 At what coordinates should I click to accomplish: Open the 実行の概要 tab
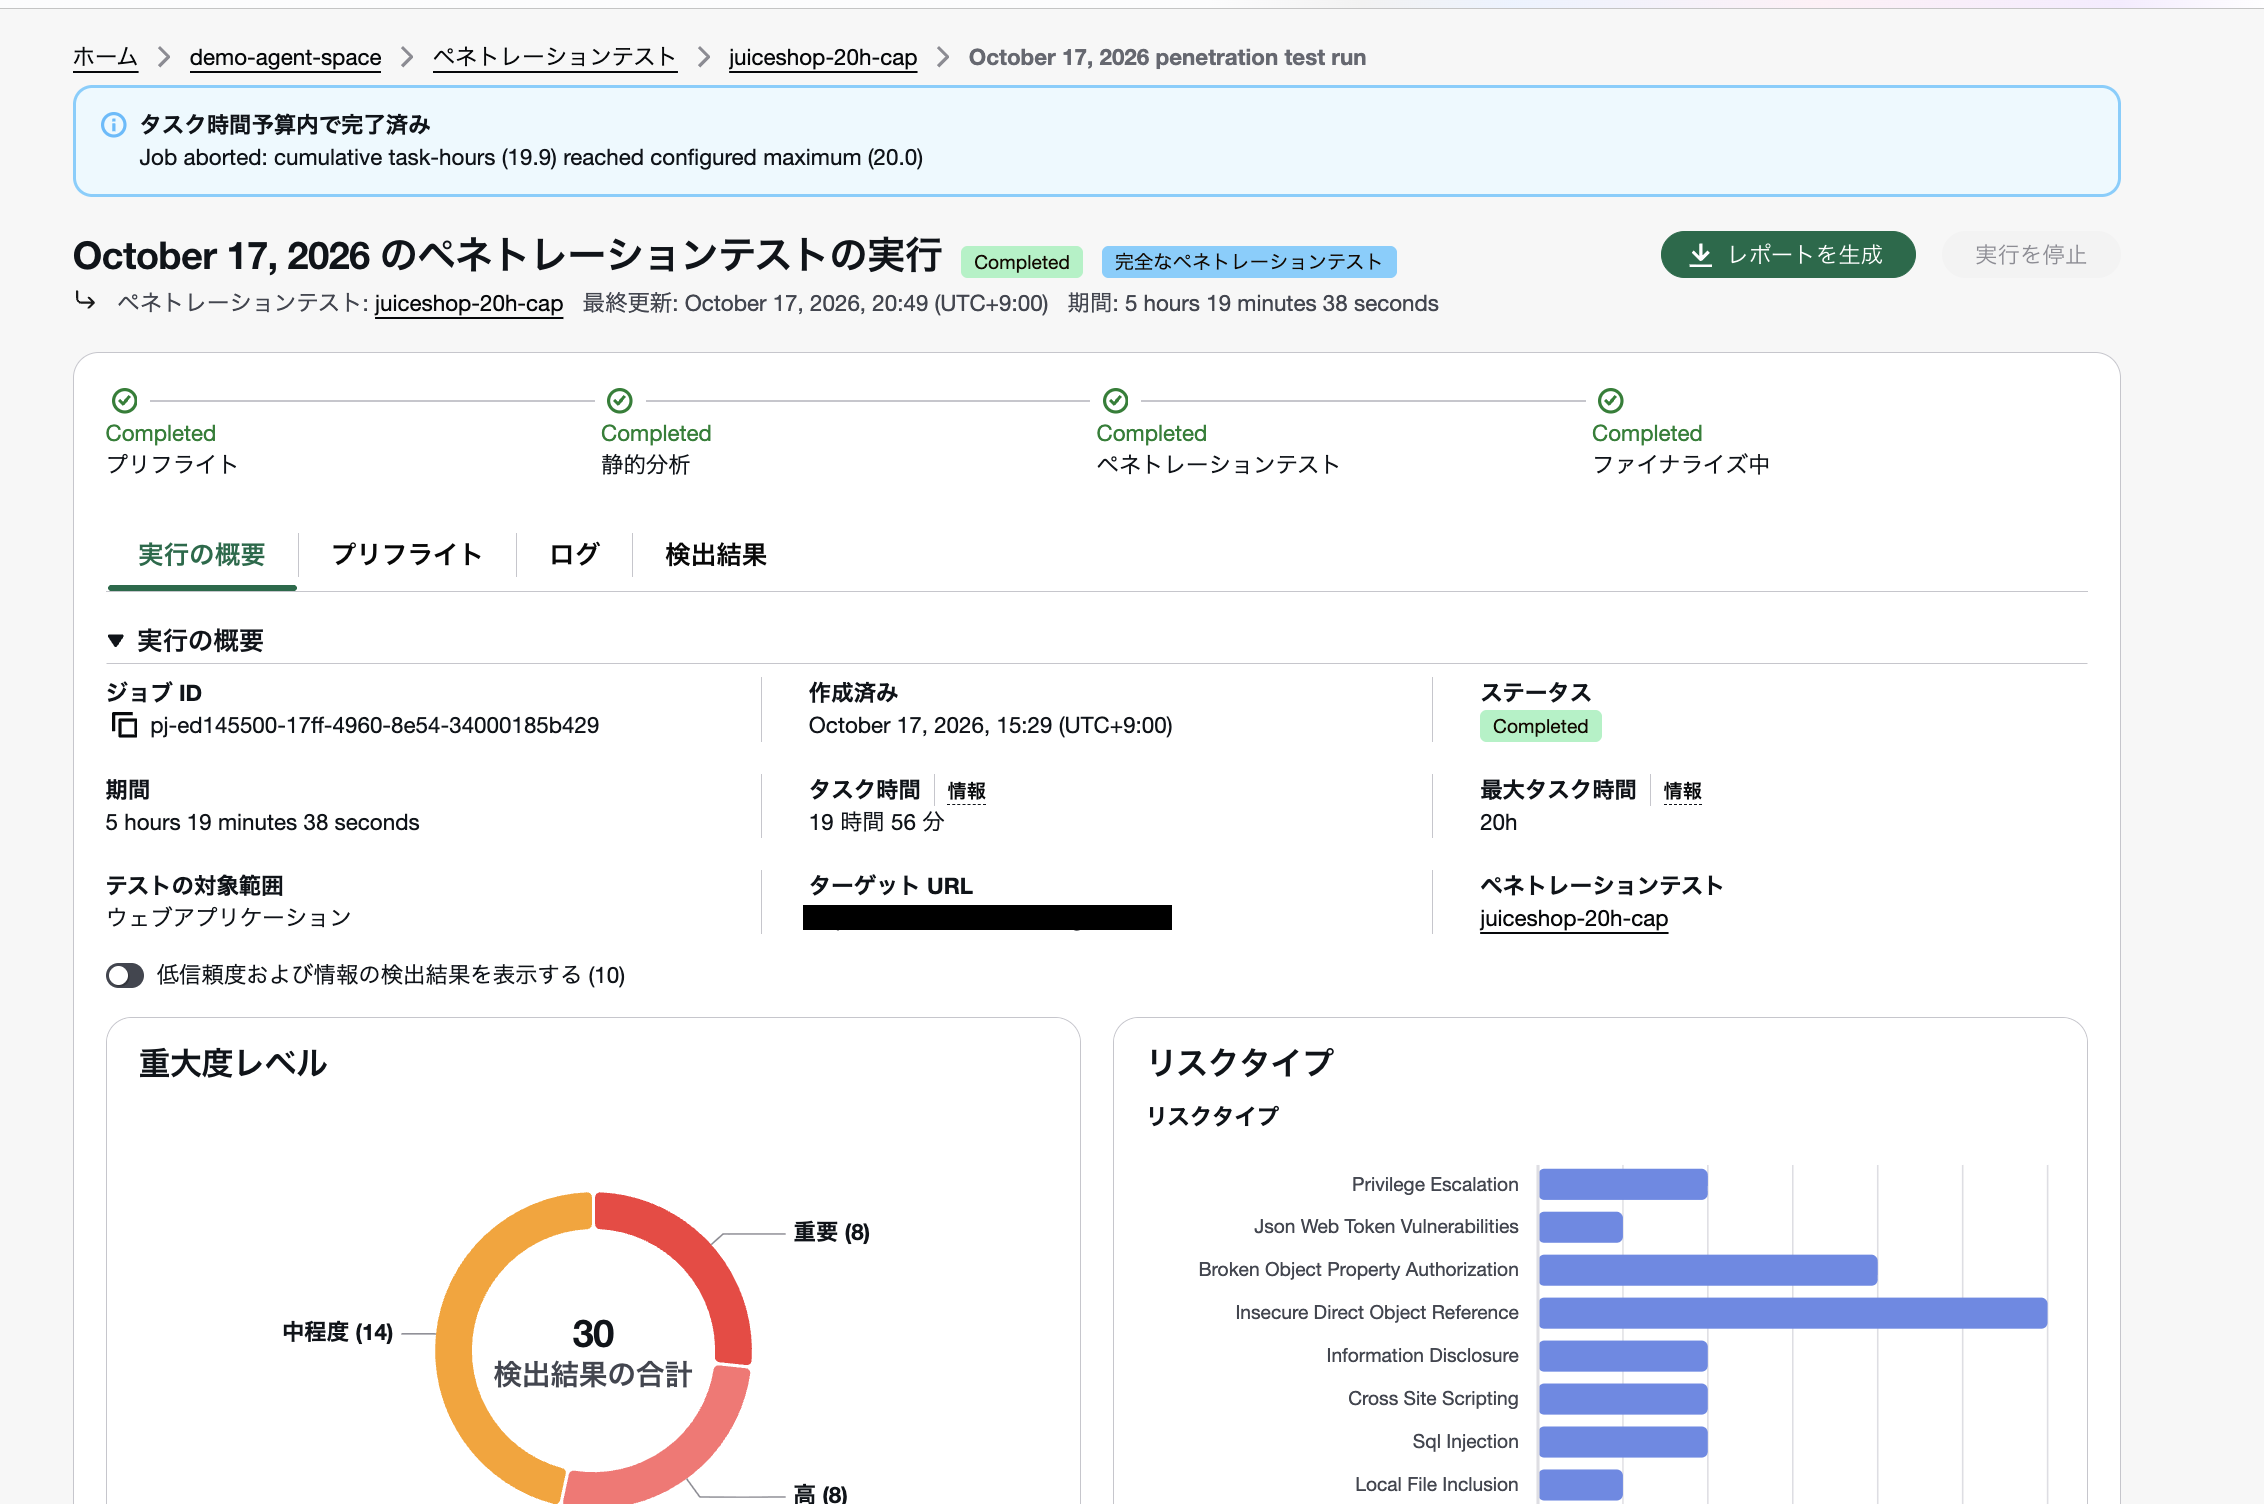coord(201,555)
